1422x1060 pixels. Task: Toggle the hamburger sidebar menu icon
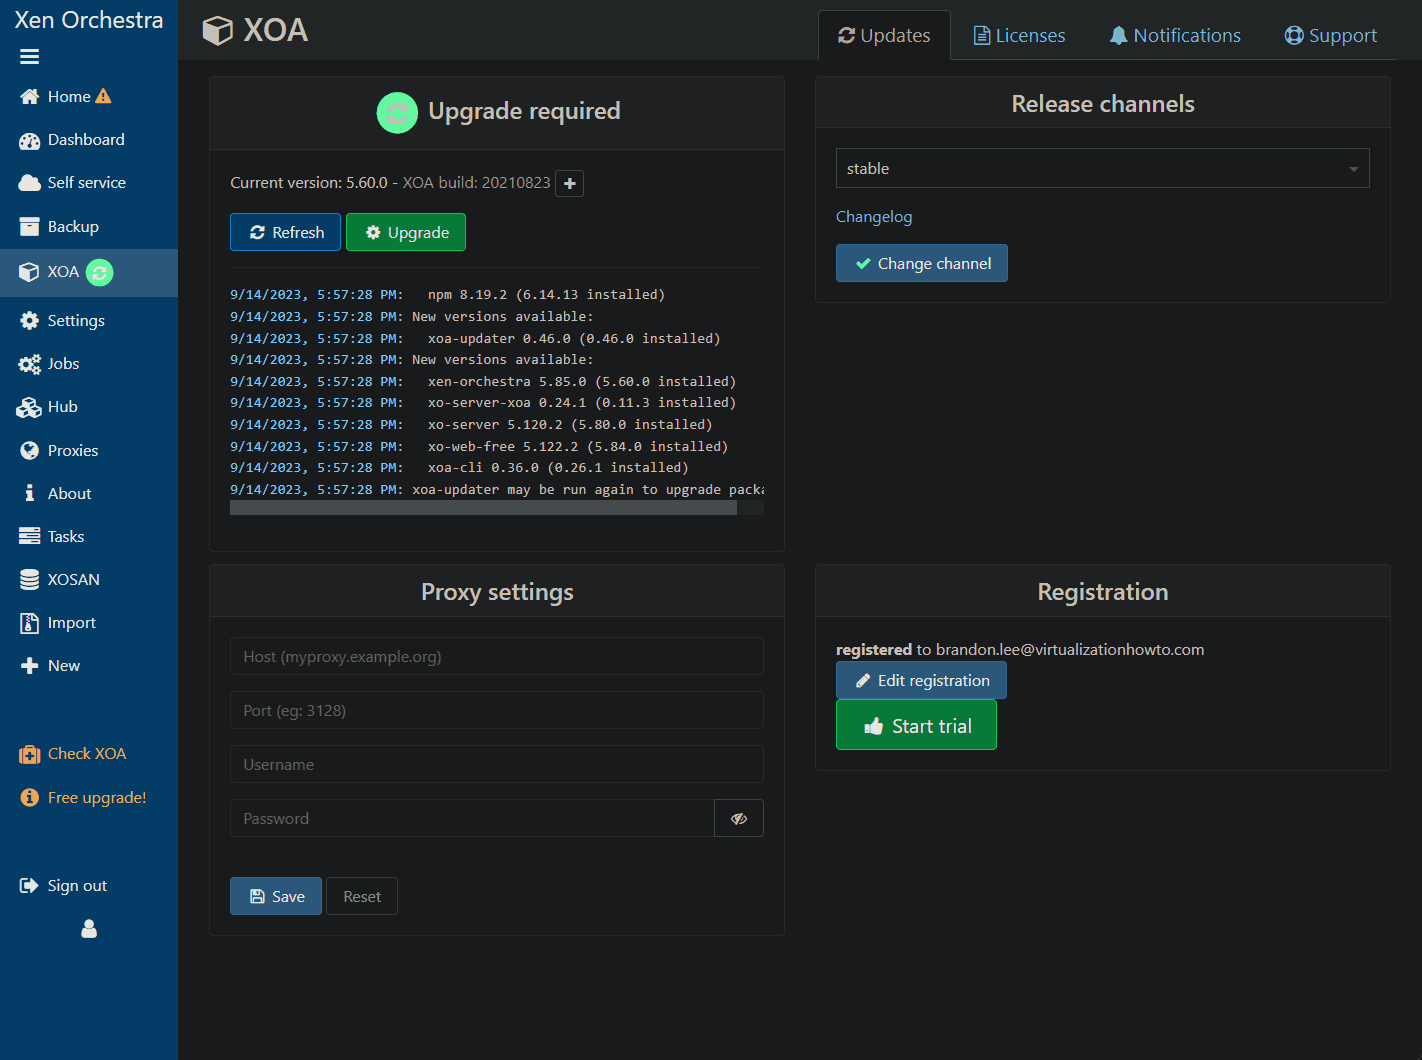29,57
